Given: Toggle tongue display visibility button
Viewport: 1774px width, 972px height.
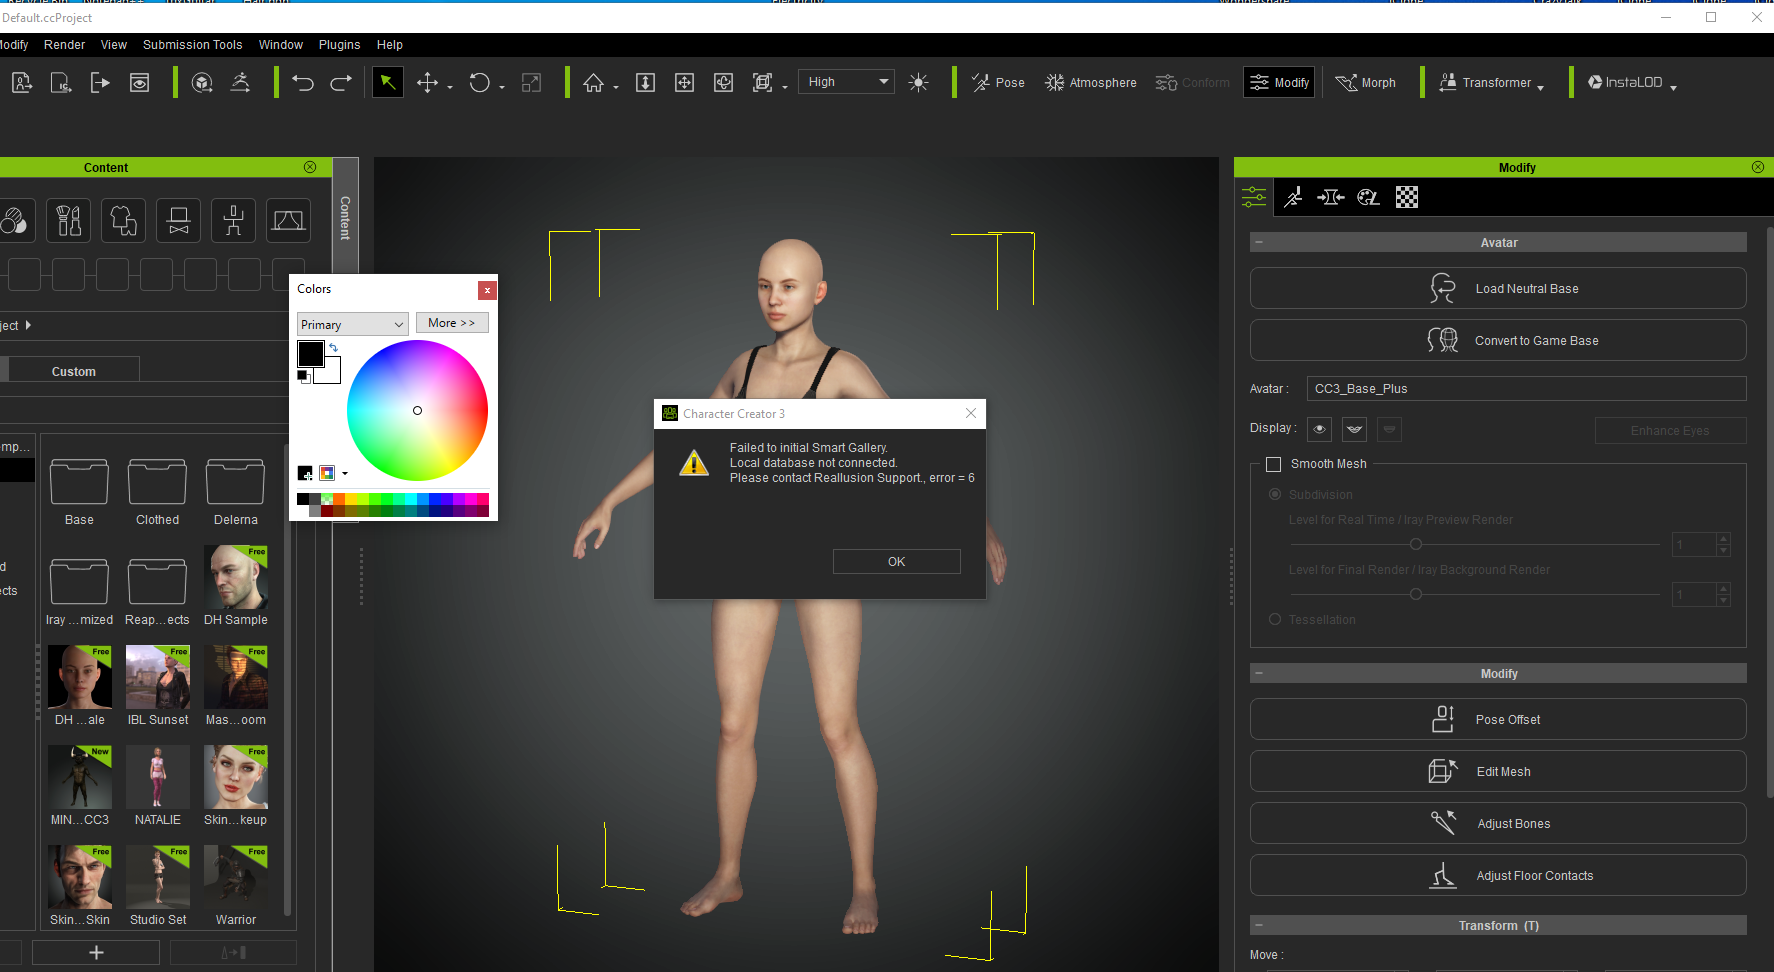Looking at the screenshot, I should [x=1390, y=429].
